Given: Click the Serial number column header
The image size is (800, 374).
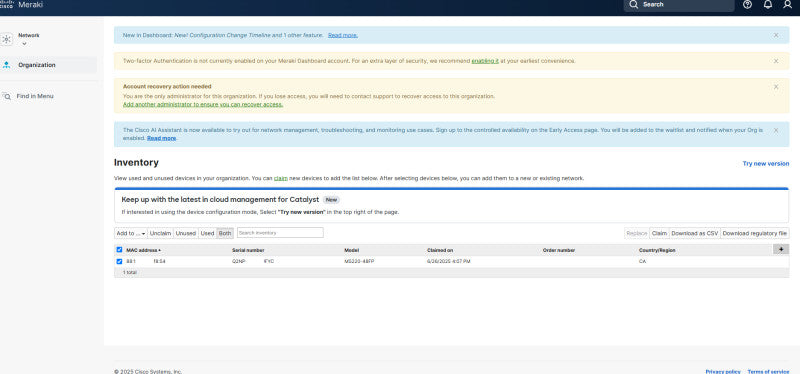Looking at the screenshot, I should coord(248,251).
